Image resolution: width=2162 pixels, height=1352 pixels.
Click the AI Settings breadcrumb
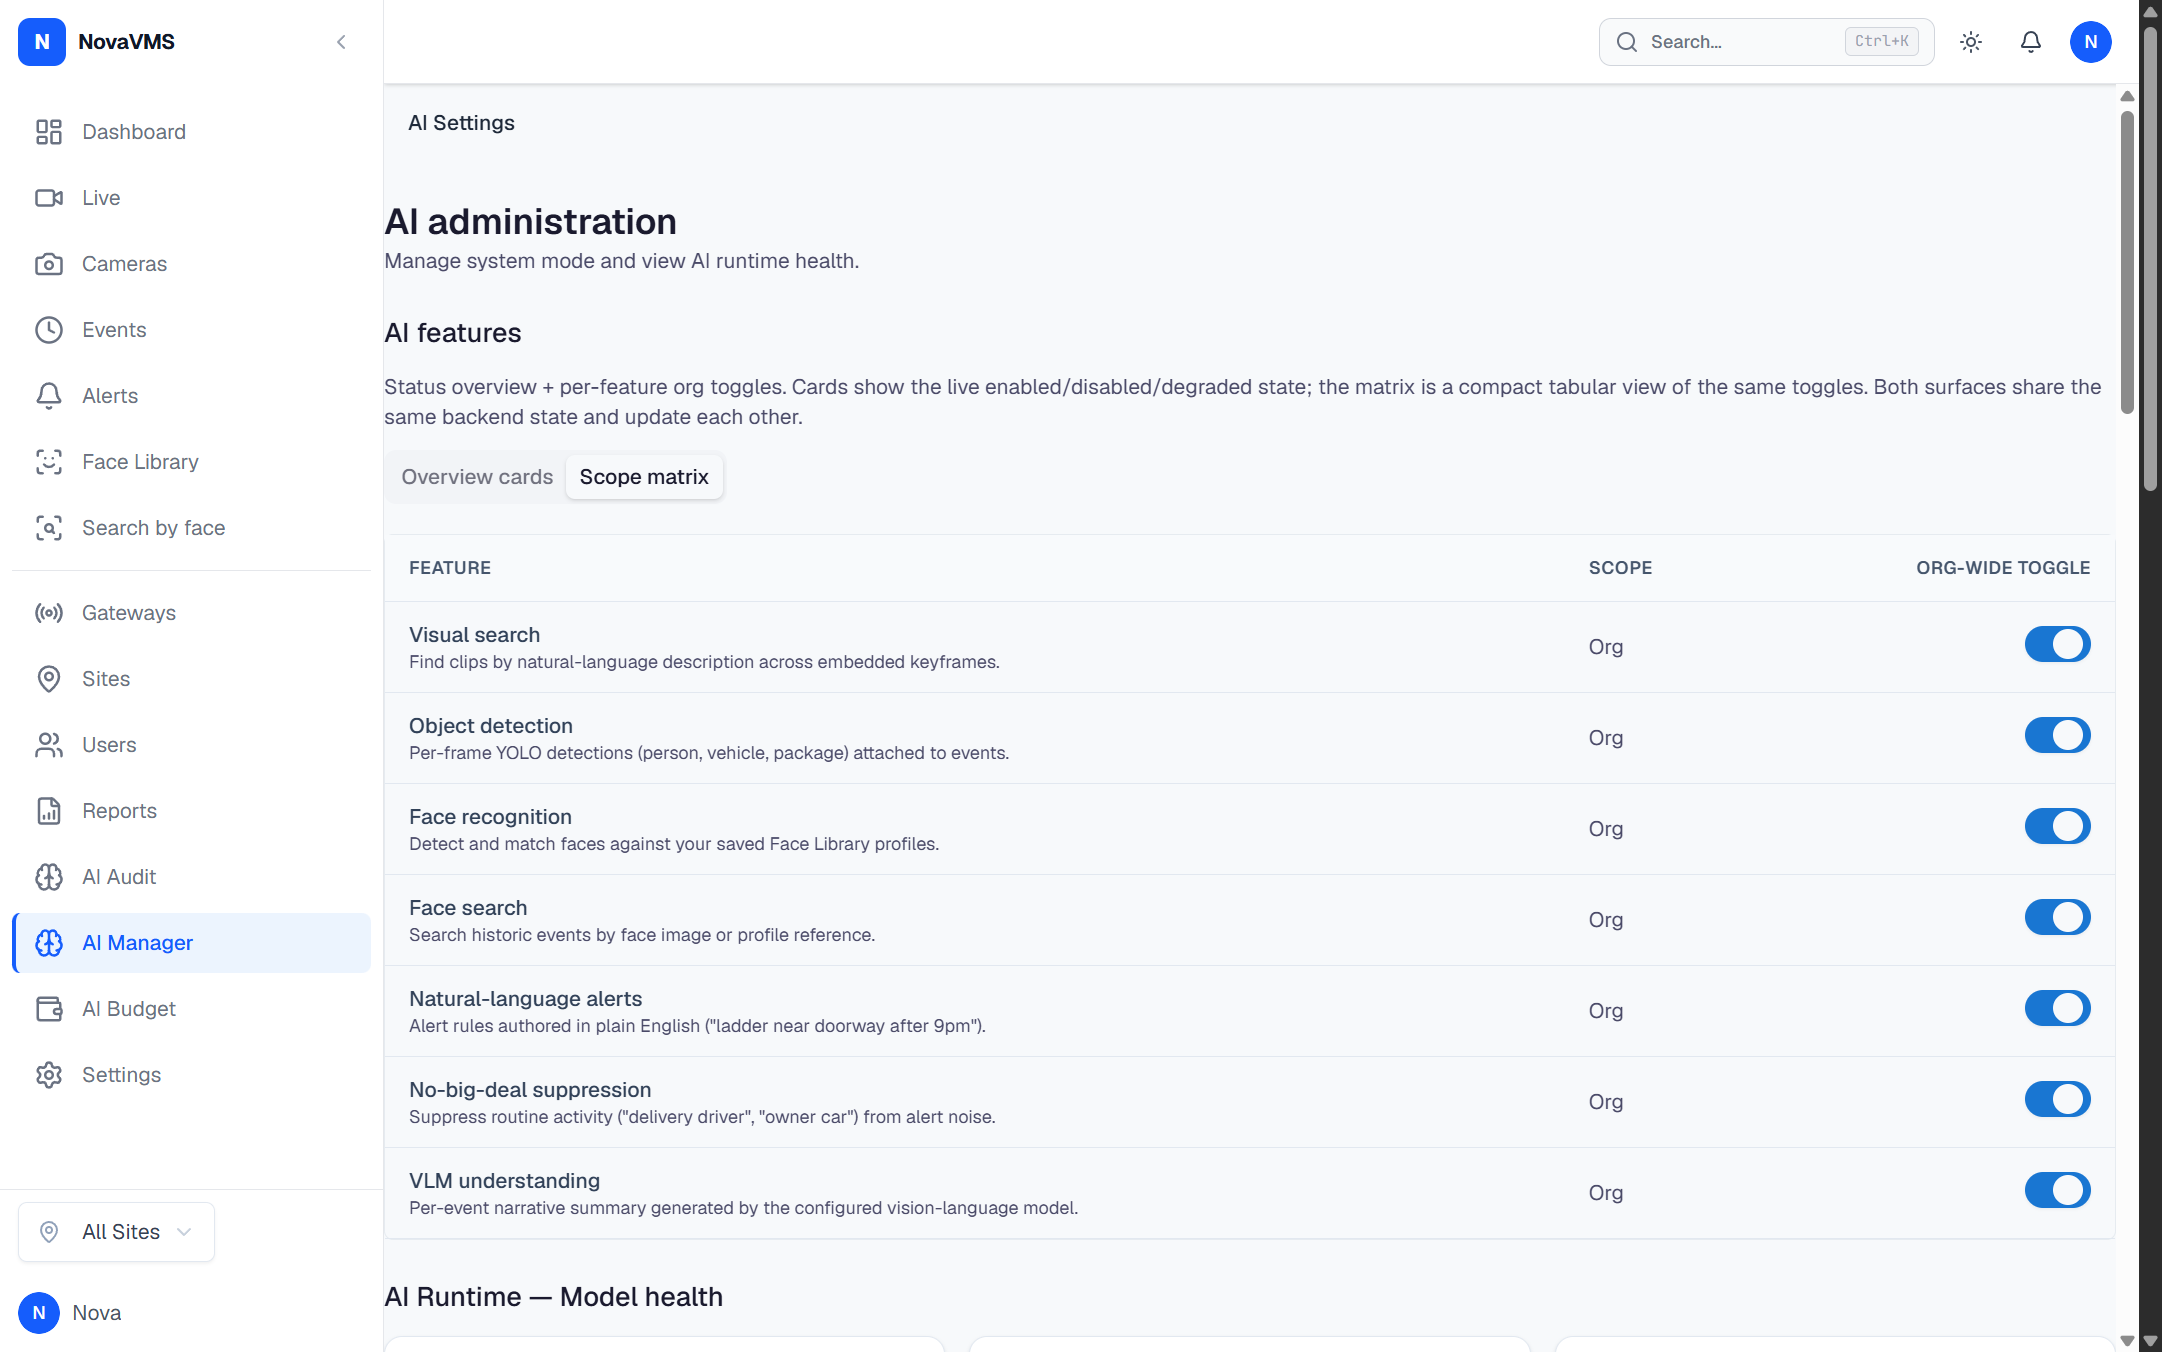point(461,123)
